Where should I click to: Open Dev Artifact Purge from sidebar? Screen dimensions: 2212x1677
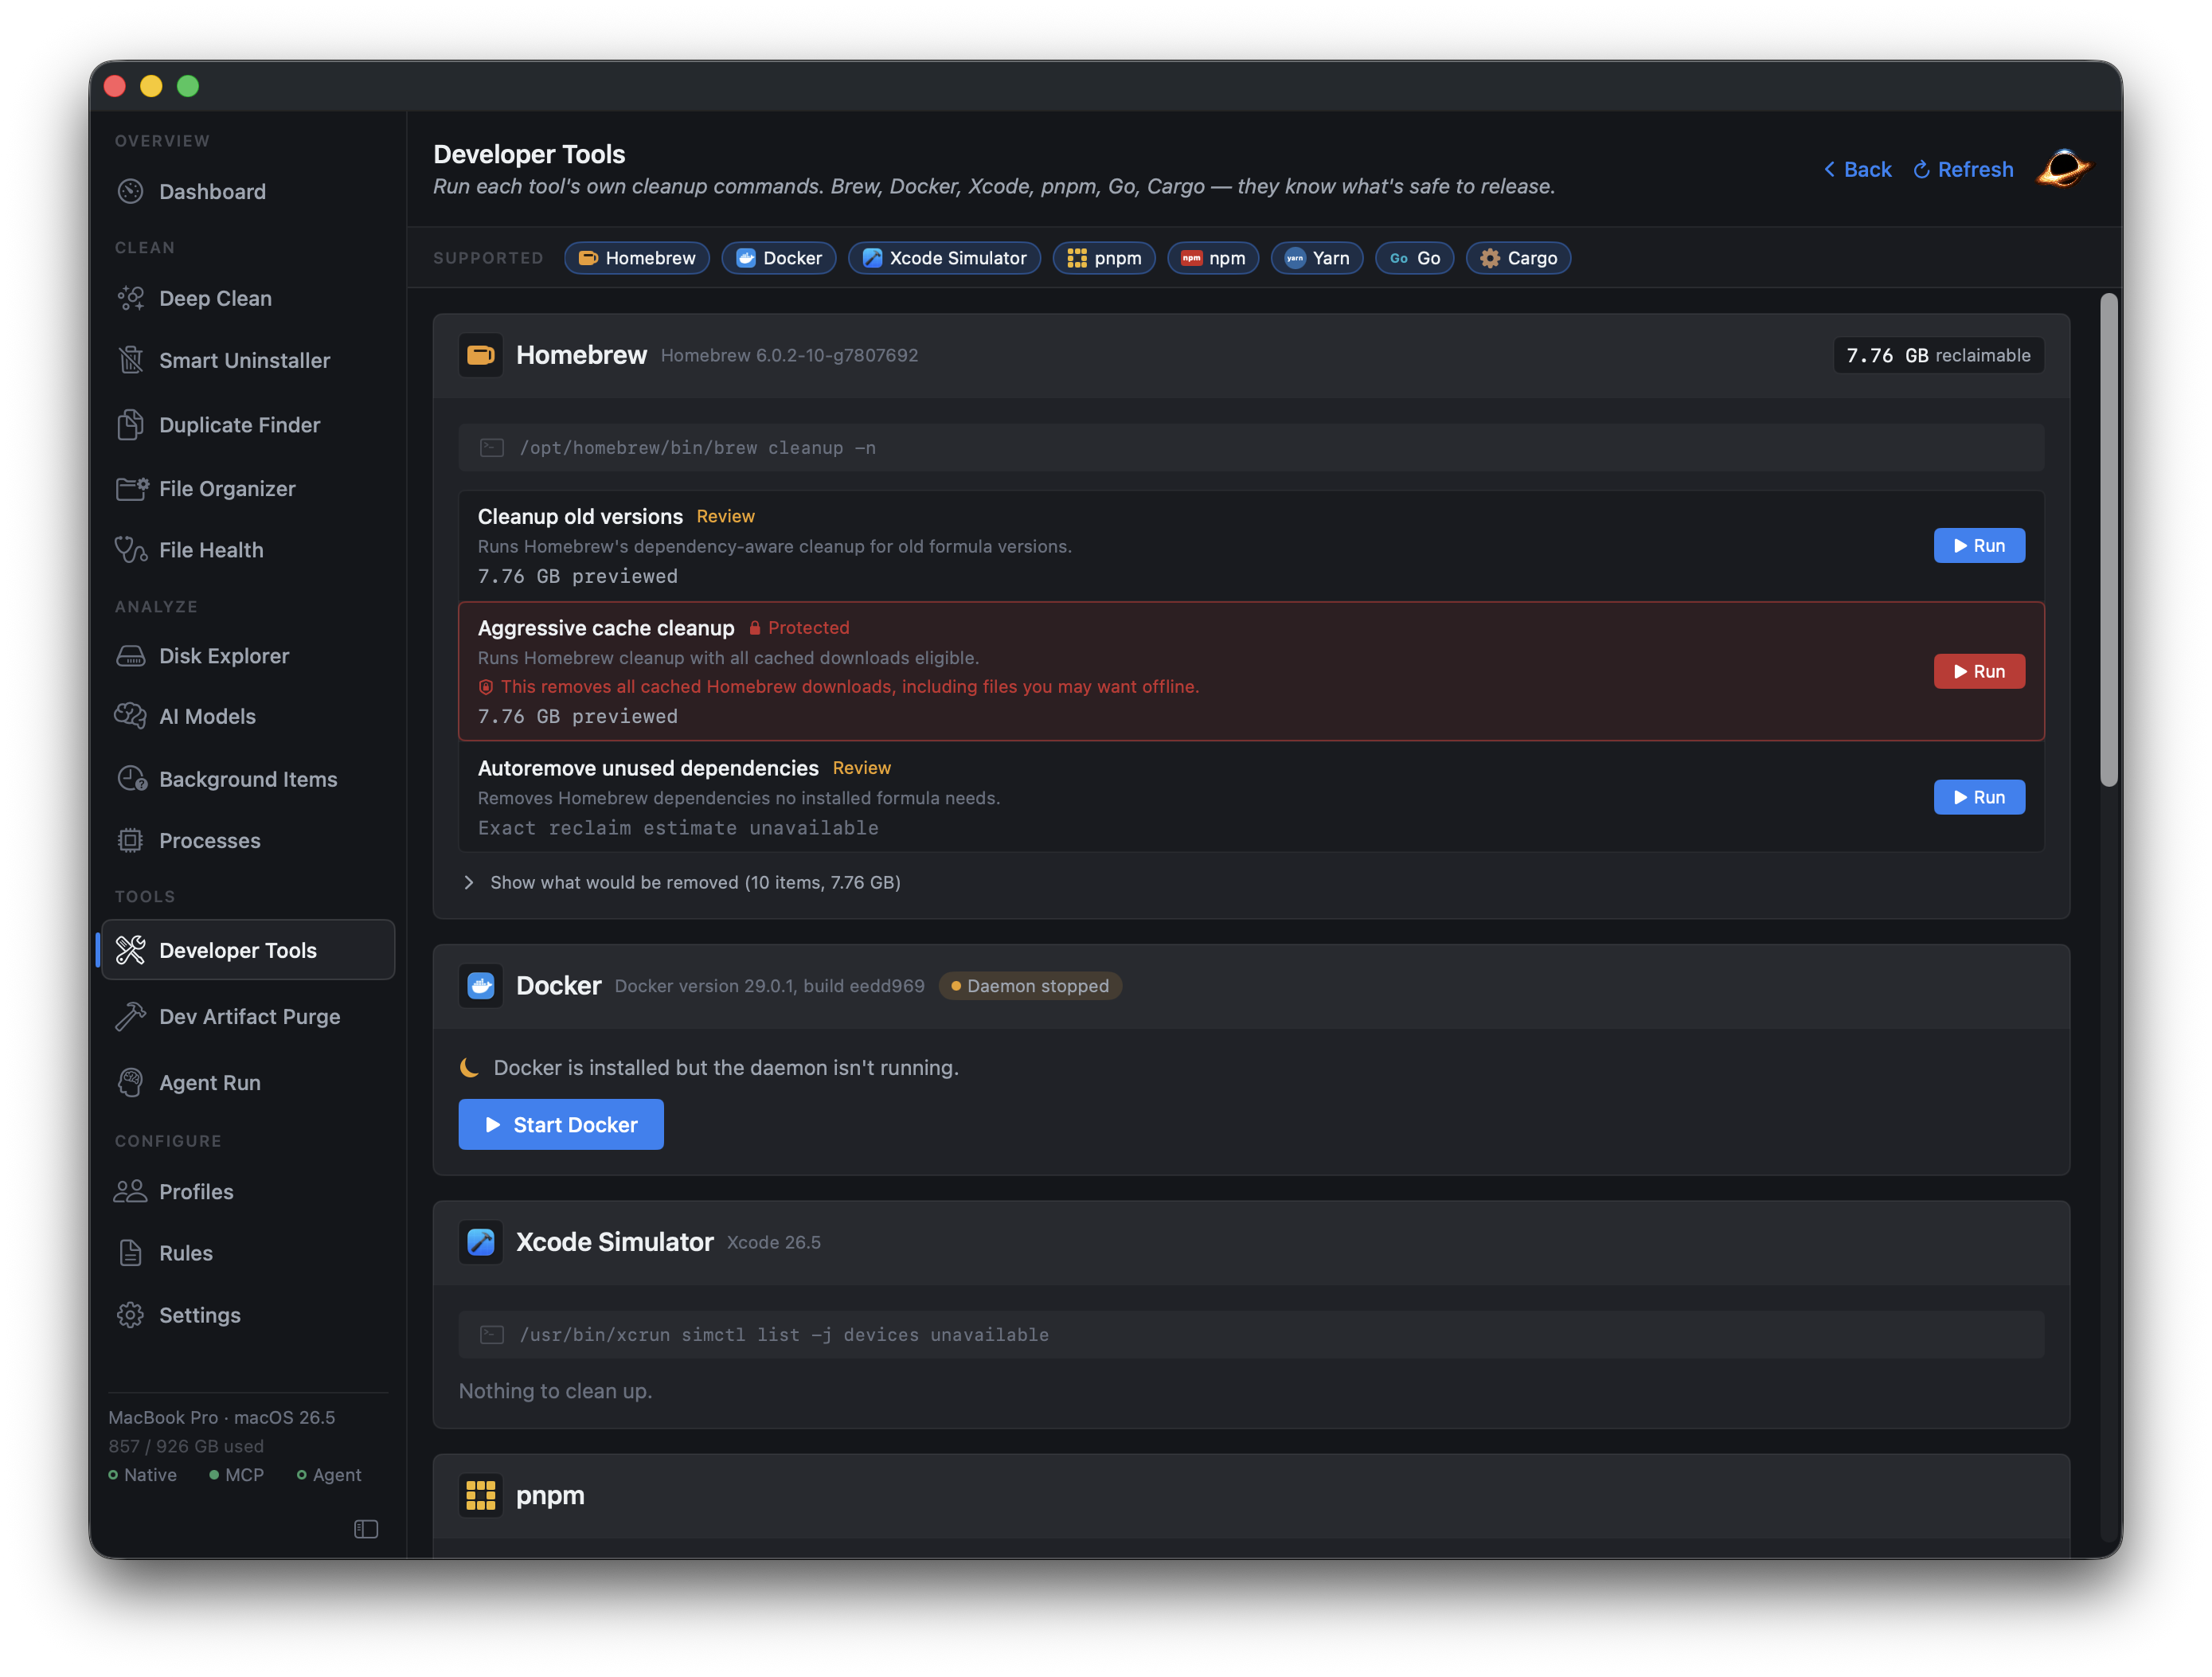[x=247, y=1016]
